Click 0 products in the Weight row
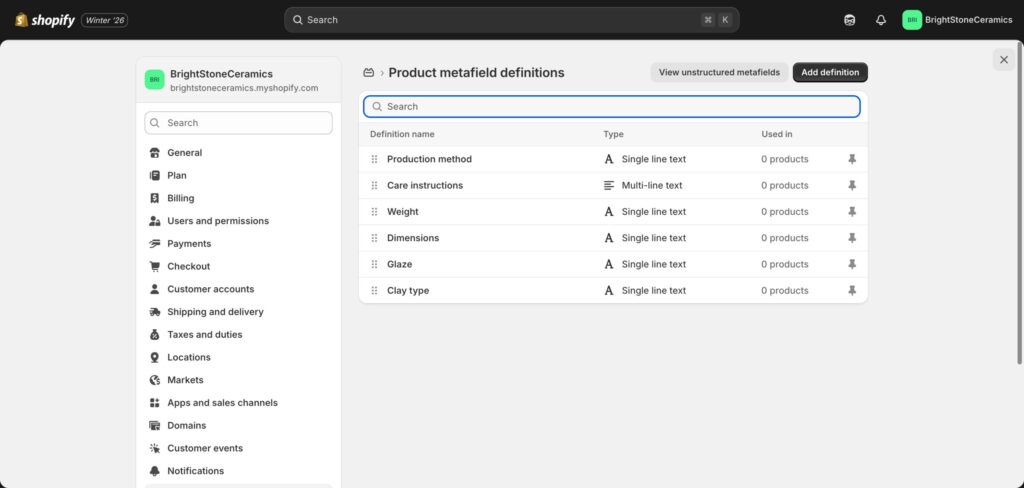Image resolution: width=1024 pixels, height=488 pixels. [x=785, y=212]
